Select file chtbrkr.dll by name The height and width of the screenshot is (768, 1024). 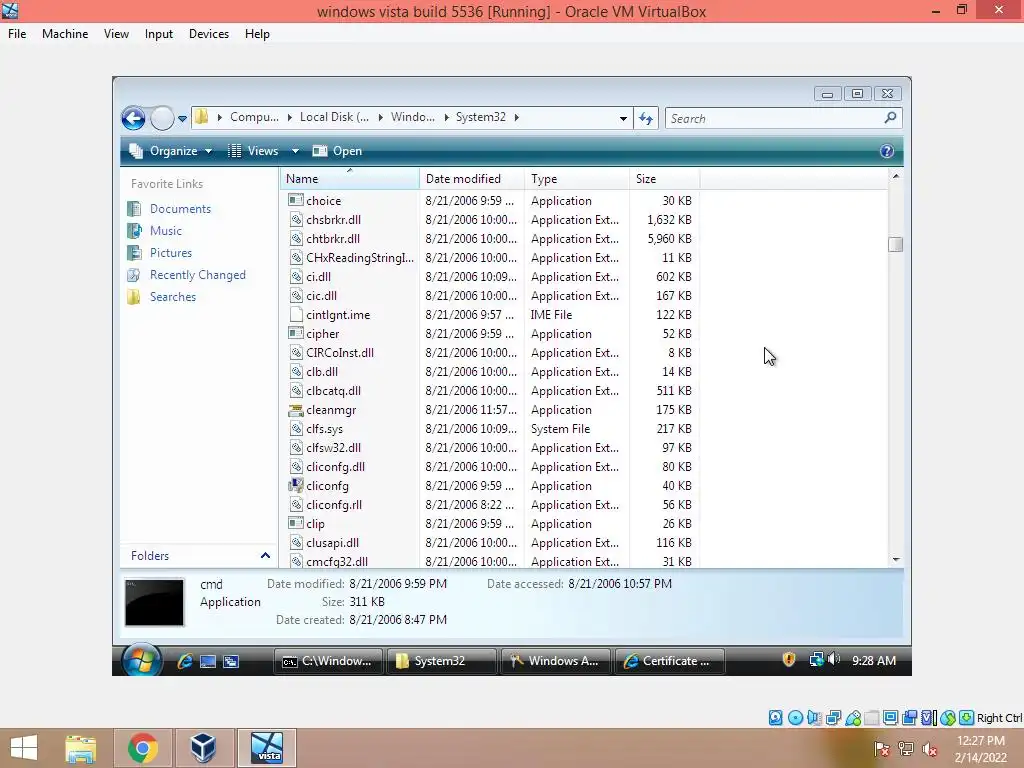coord(333,238)
